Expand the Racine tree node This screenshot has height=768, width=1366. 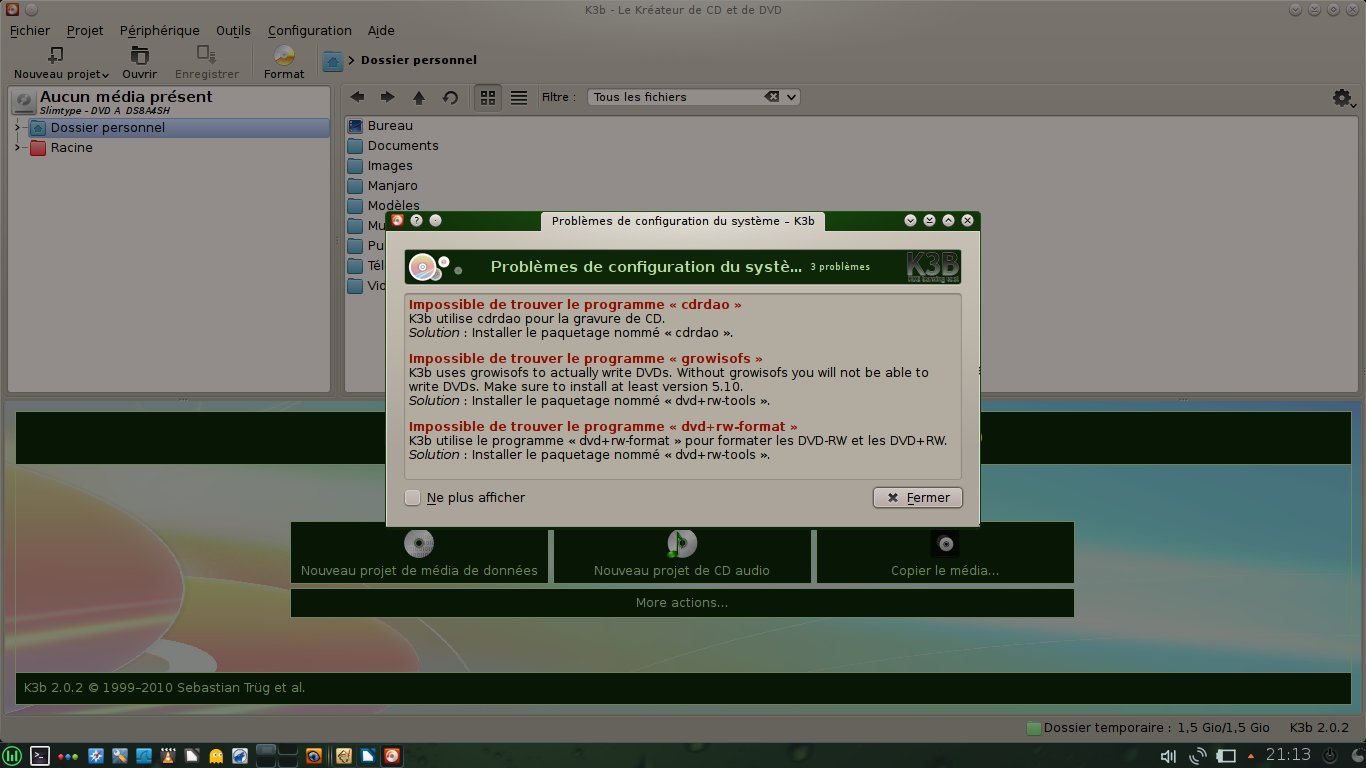[x=17, y=147]
